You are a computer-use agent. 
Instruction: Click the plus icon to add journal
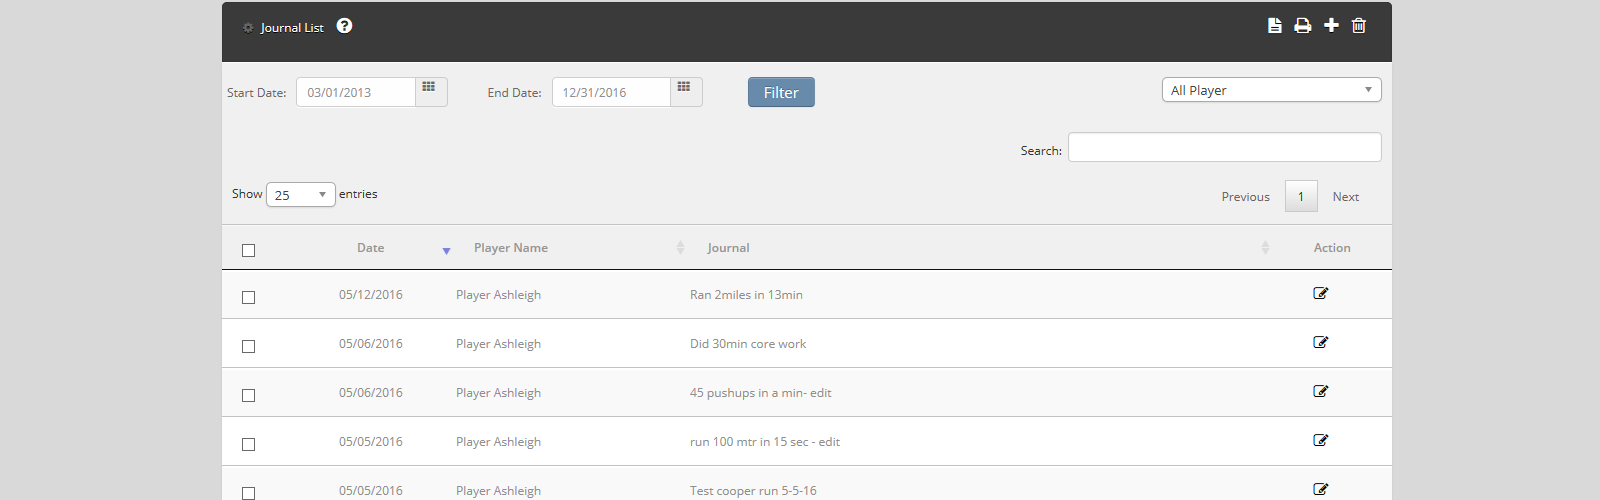click(x=1331, y=26)
